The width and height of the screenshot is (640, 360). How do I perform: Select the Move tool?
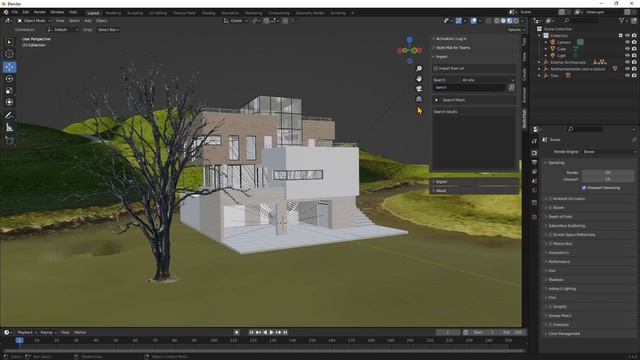[x=9, y=67]
